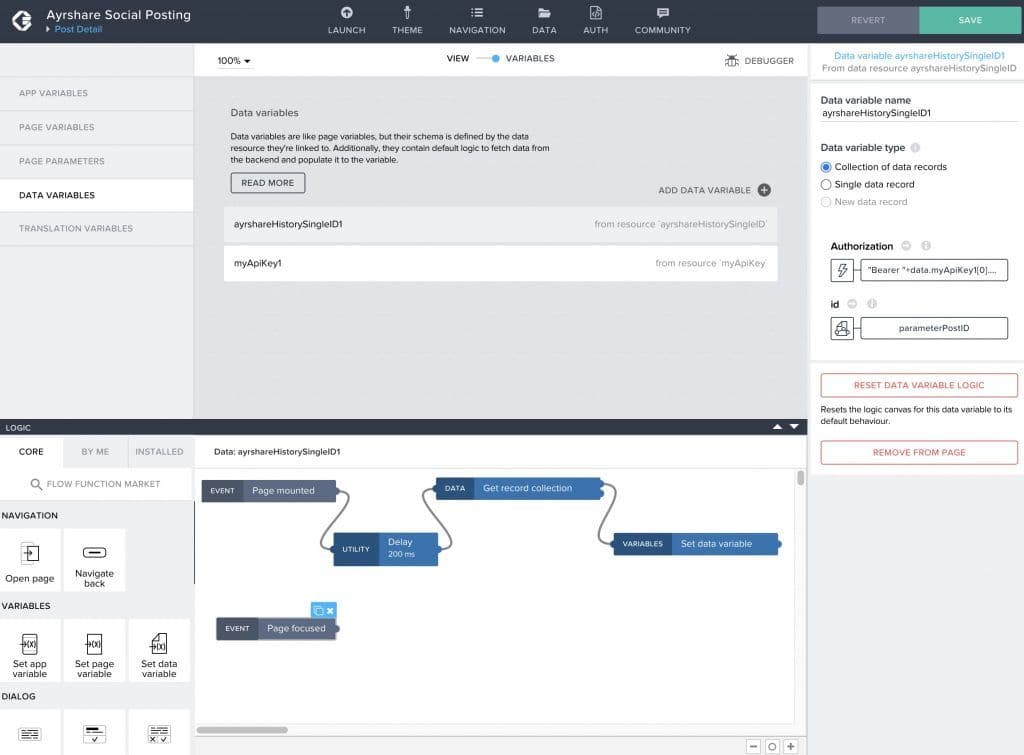
Task: Click Reset Data Variable Logic button
Action: pos(919,385)
